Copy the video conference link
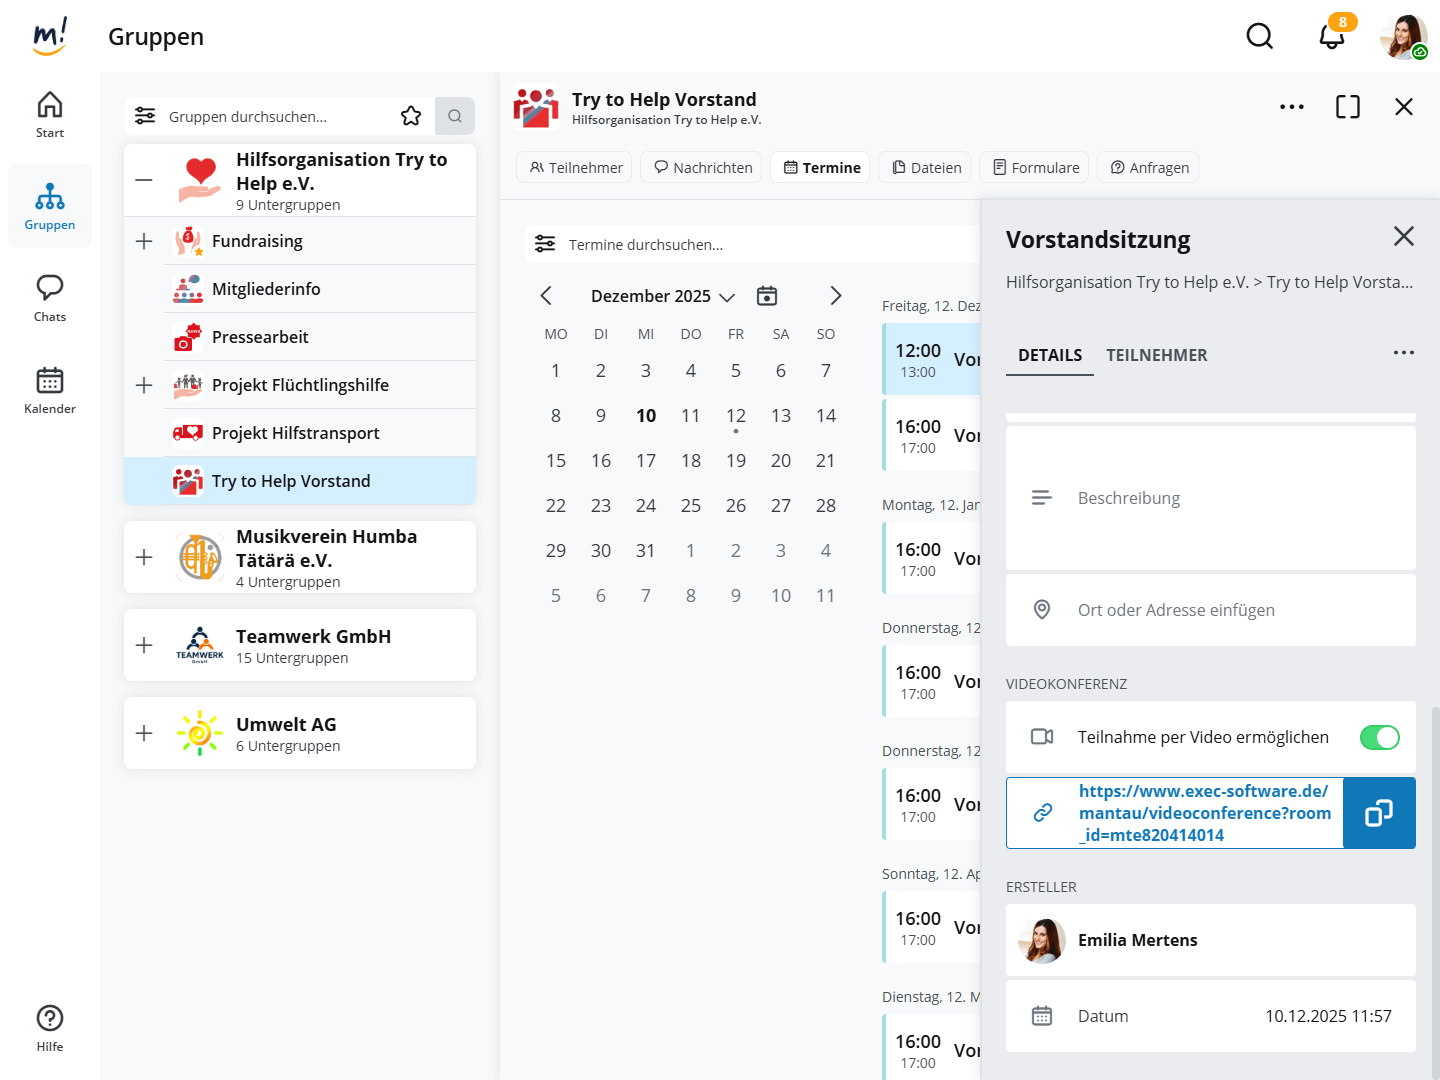This screenshot has width=1440, height=1080. coord(1379,813)
